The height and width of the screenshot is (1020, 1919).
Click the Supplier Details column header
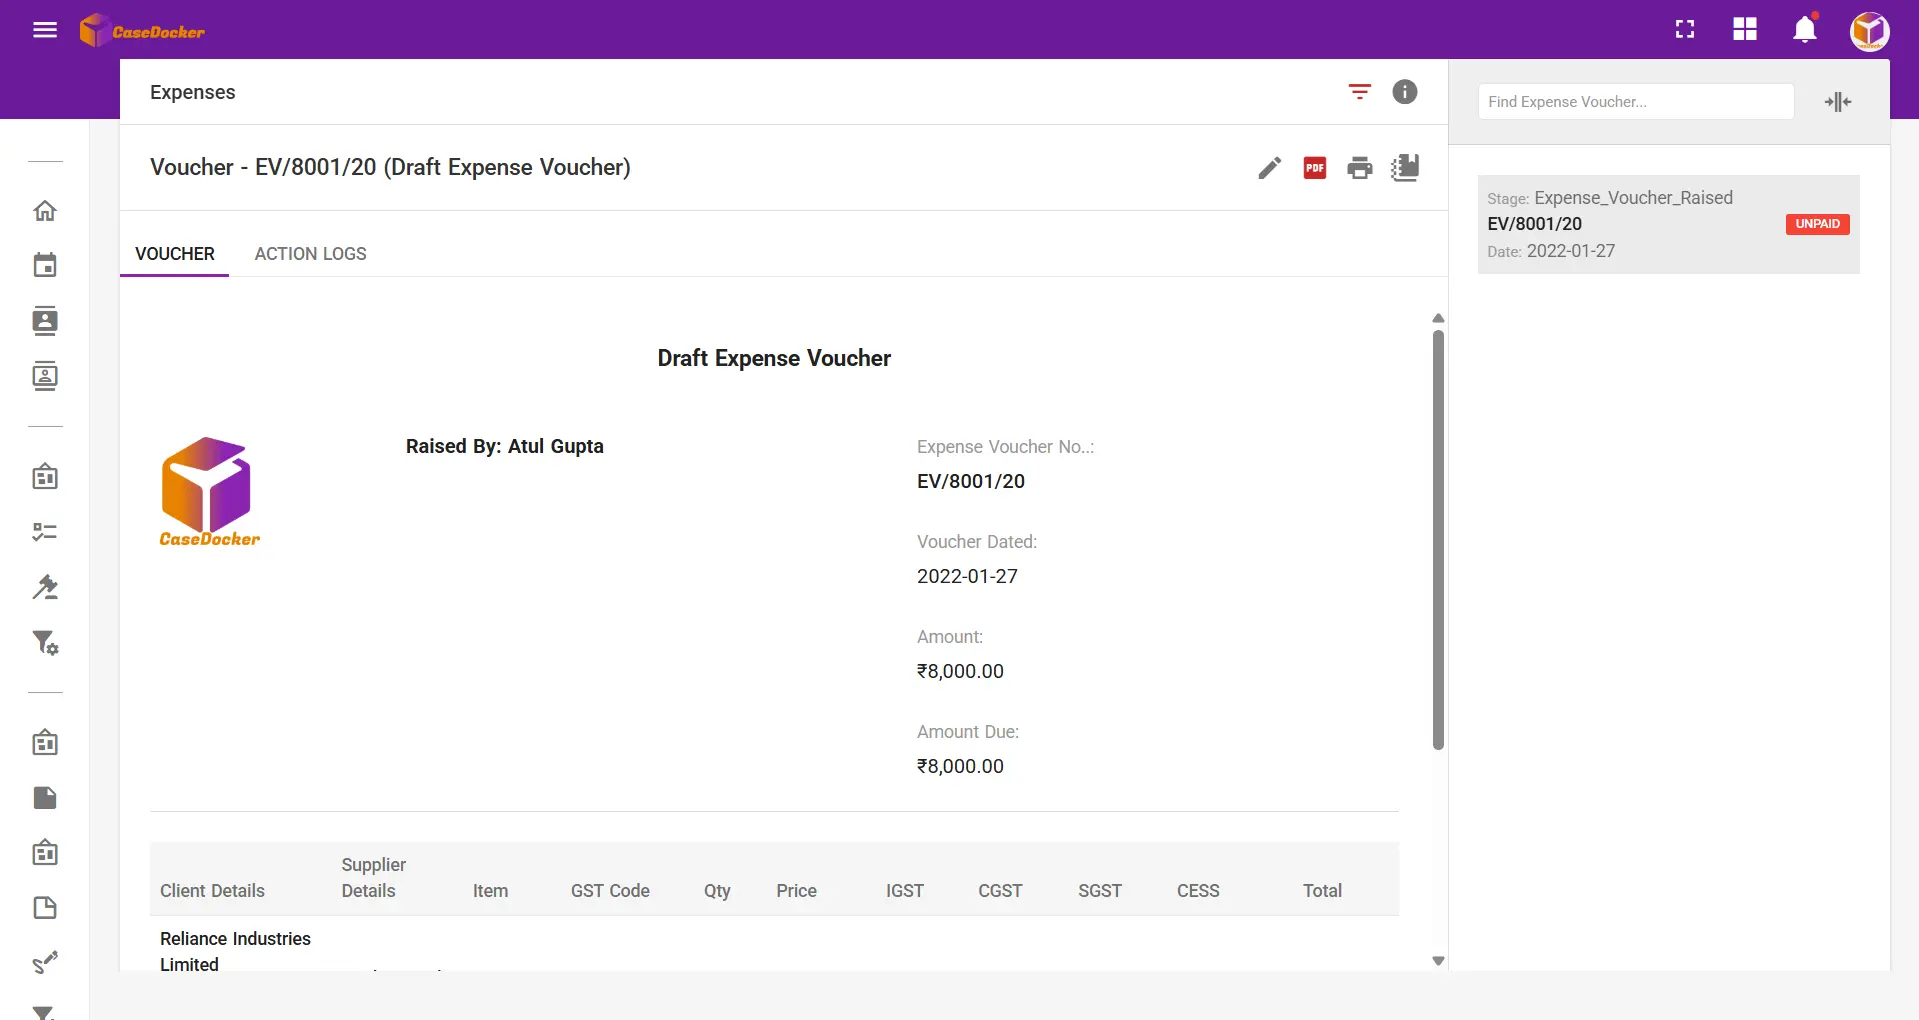tap(374, 878)
